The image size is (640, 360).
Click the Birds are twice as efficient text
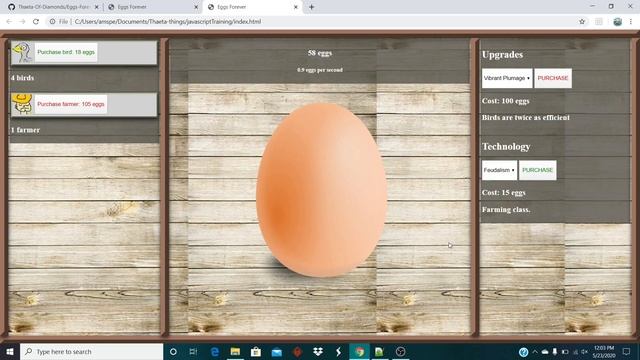526,118
